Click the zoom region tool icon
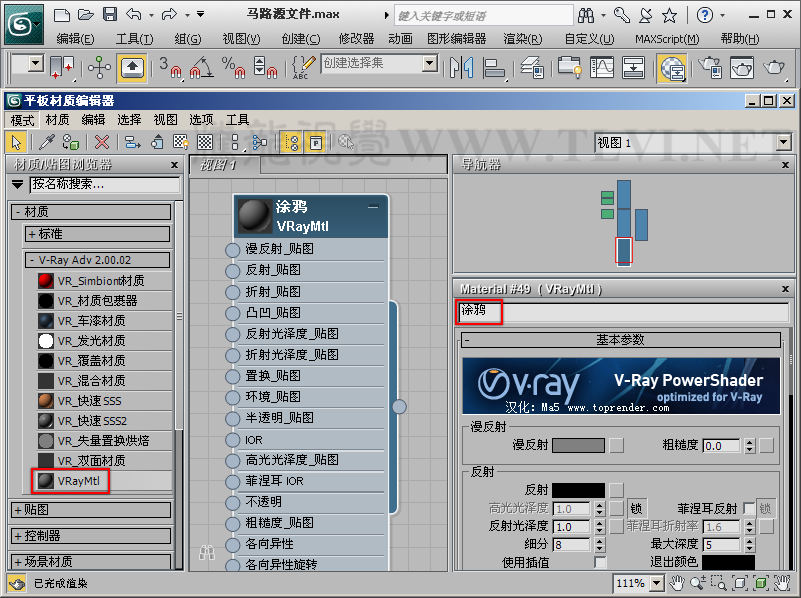 pyautogui.click(x=719, y=582)
